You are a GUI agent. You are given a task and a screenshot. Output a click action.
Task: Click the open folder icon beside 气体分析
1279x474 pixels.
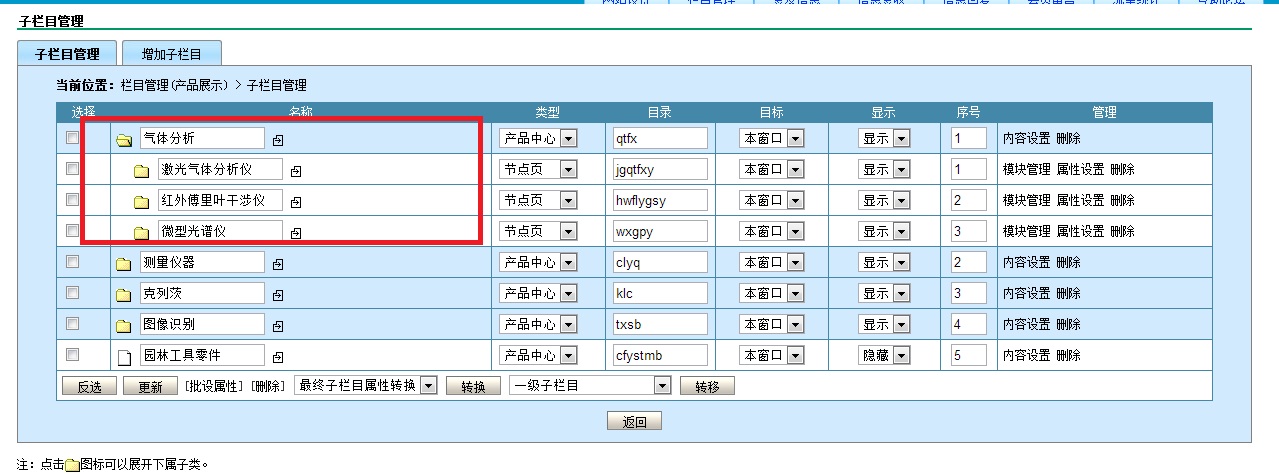click(x=124, y=140)
